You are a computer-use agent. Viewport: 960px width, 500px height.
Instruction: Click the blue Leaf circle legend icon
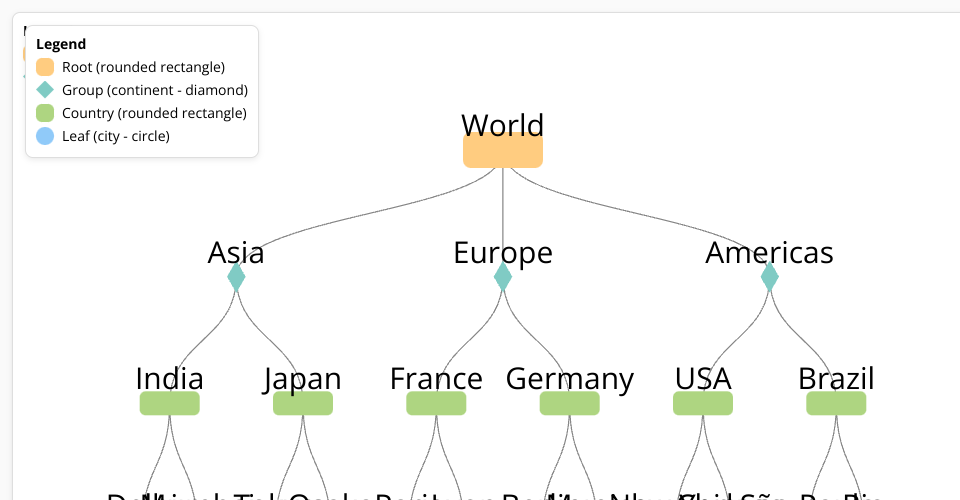coord(45,136)
